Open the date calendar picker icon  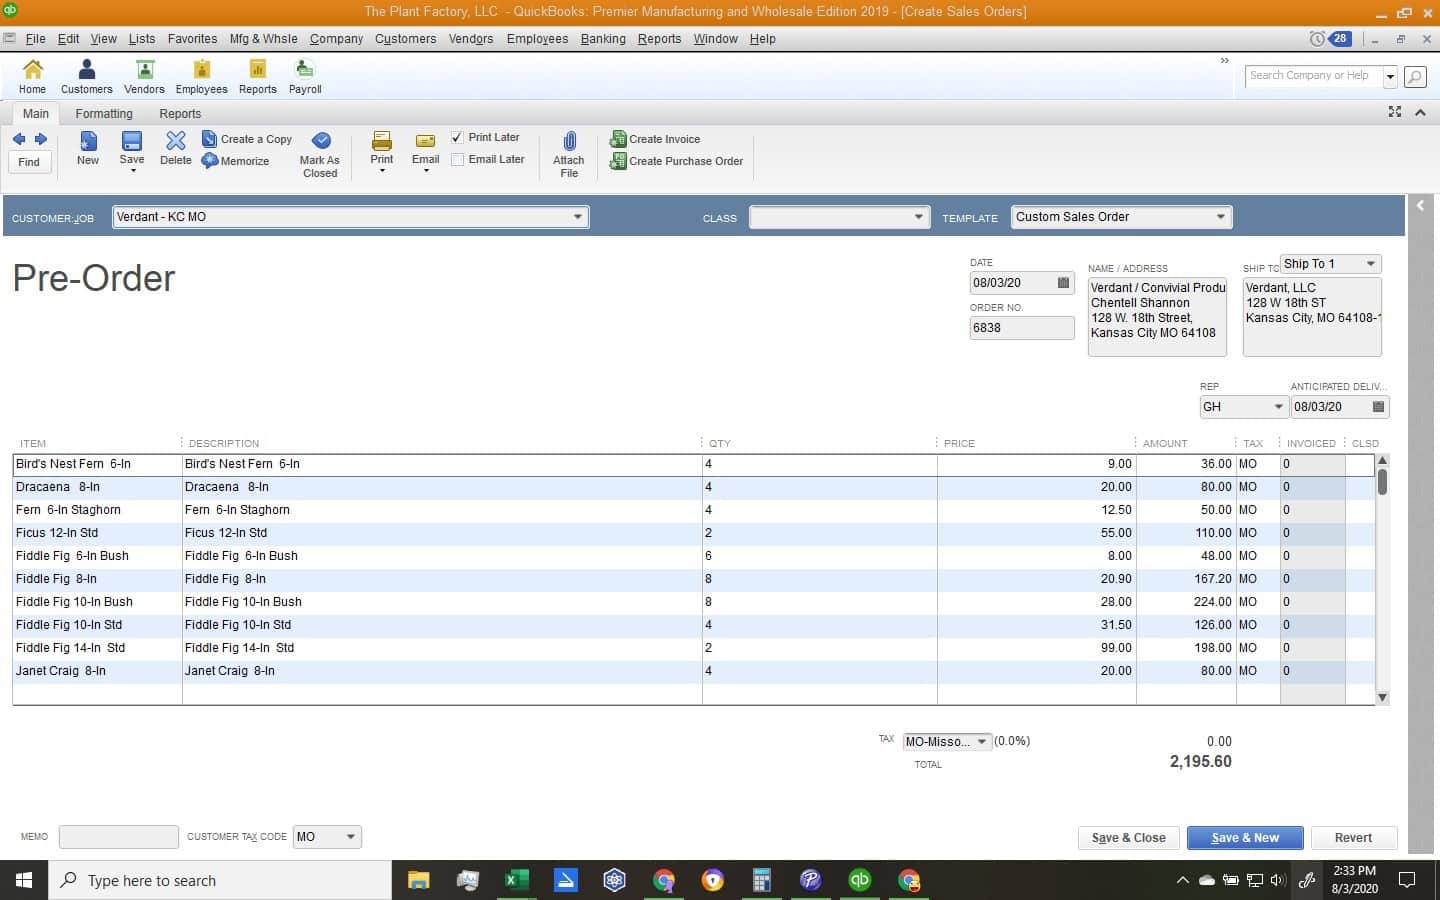click(x=1063, y=283)
